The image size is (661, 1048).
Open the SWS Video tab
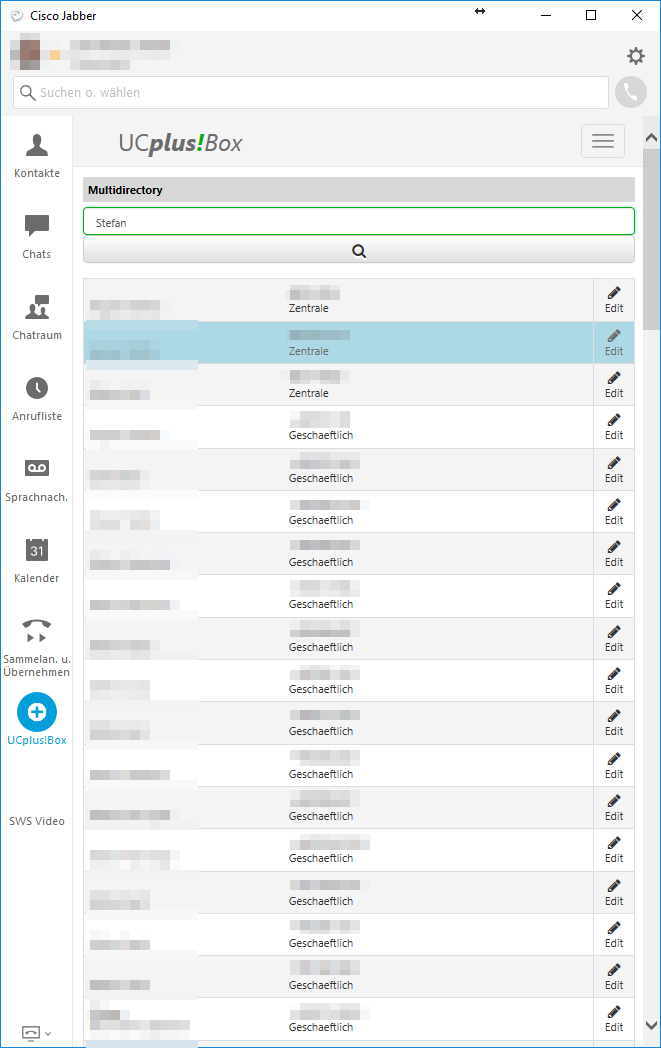point(37,821)
